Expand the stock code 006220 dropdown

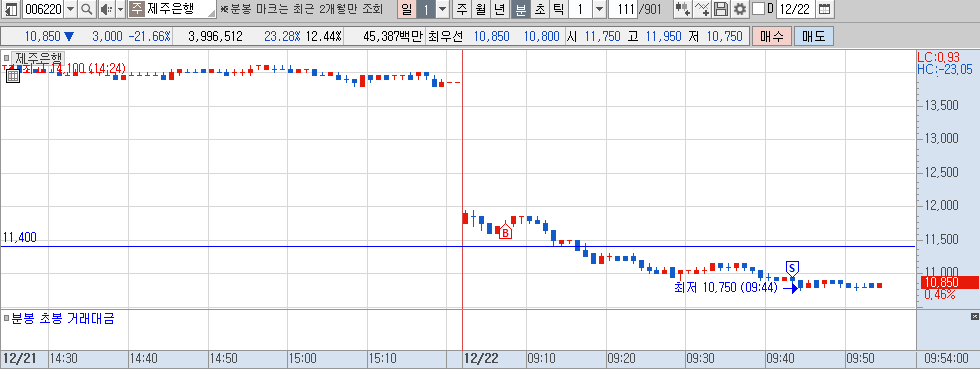click(x=70, y=9)
